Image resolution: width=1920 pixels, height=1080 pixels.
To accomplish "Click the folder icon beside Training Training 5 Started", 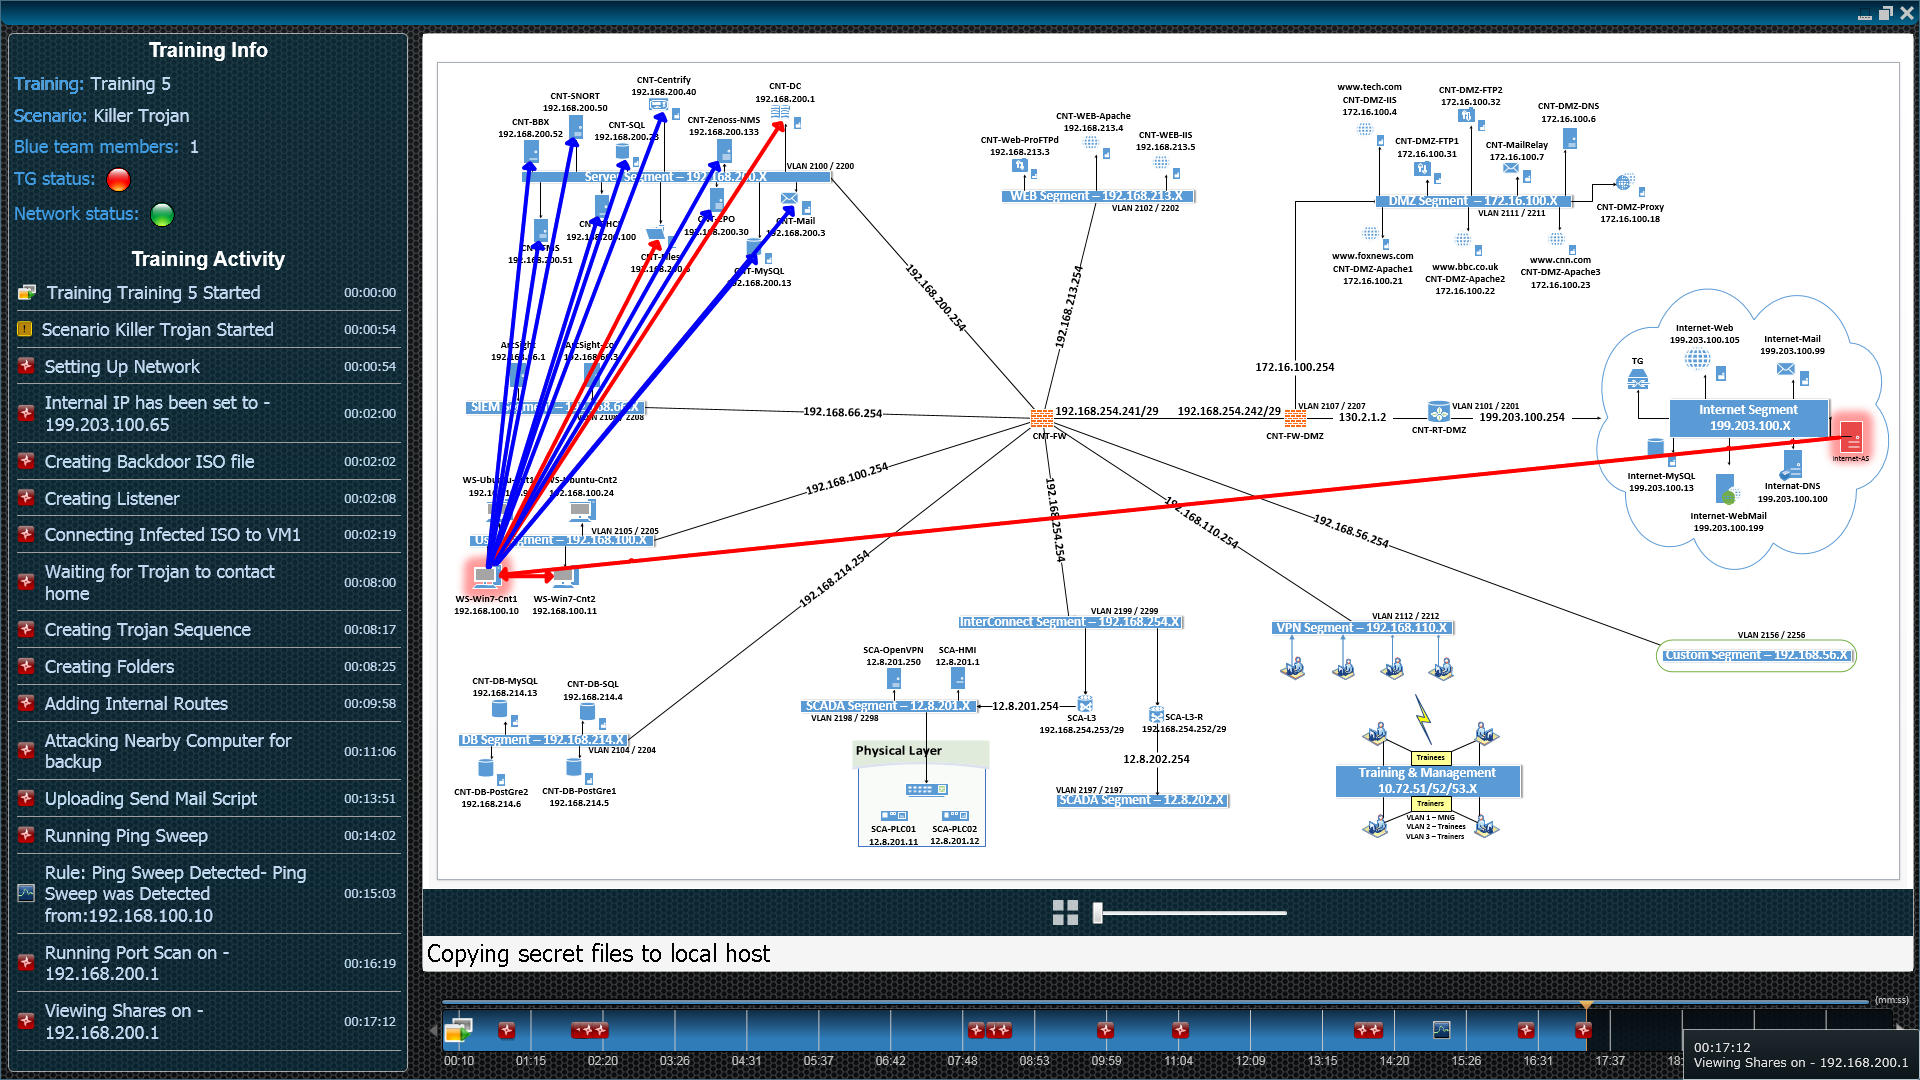I will [25, 292].
